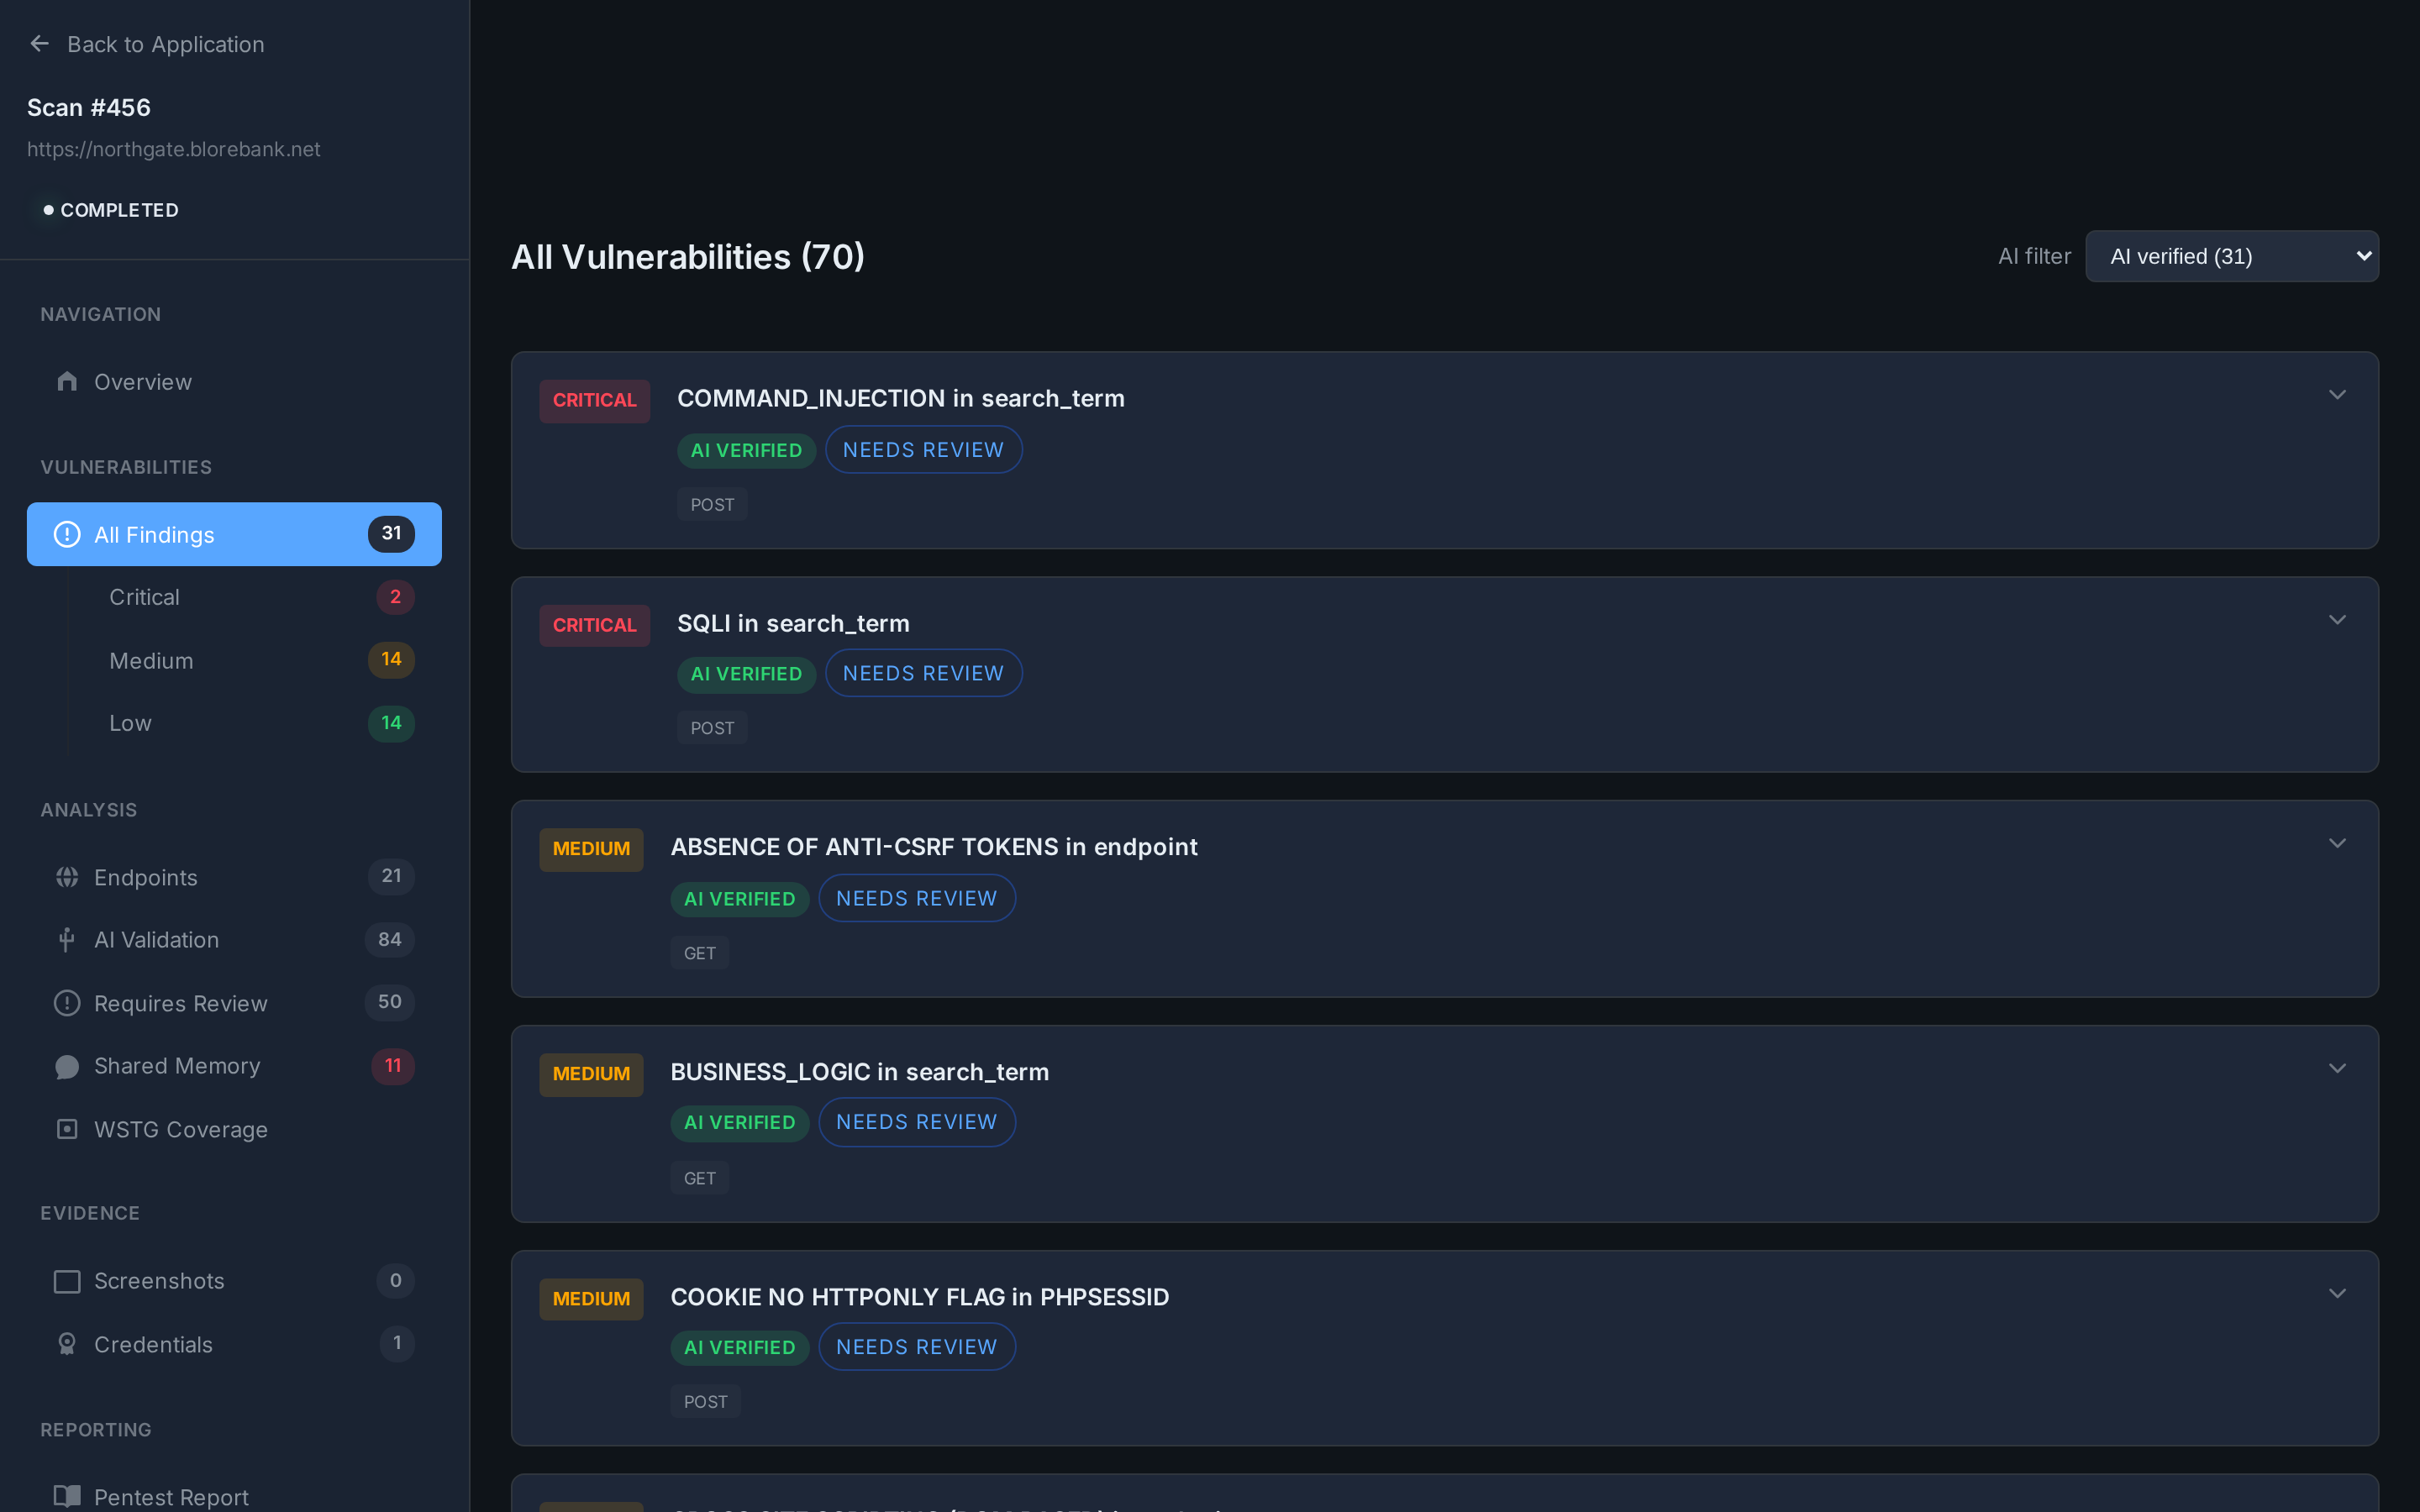Click the Screenshots icon under Evidence
This screenshot has width=2420, height=1512.
coord(66,1281)
